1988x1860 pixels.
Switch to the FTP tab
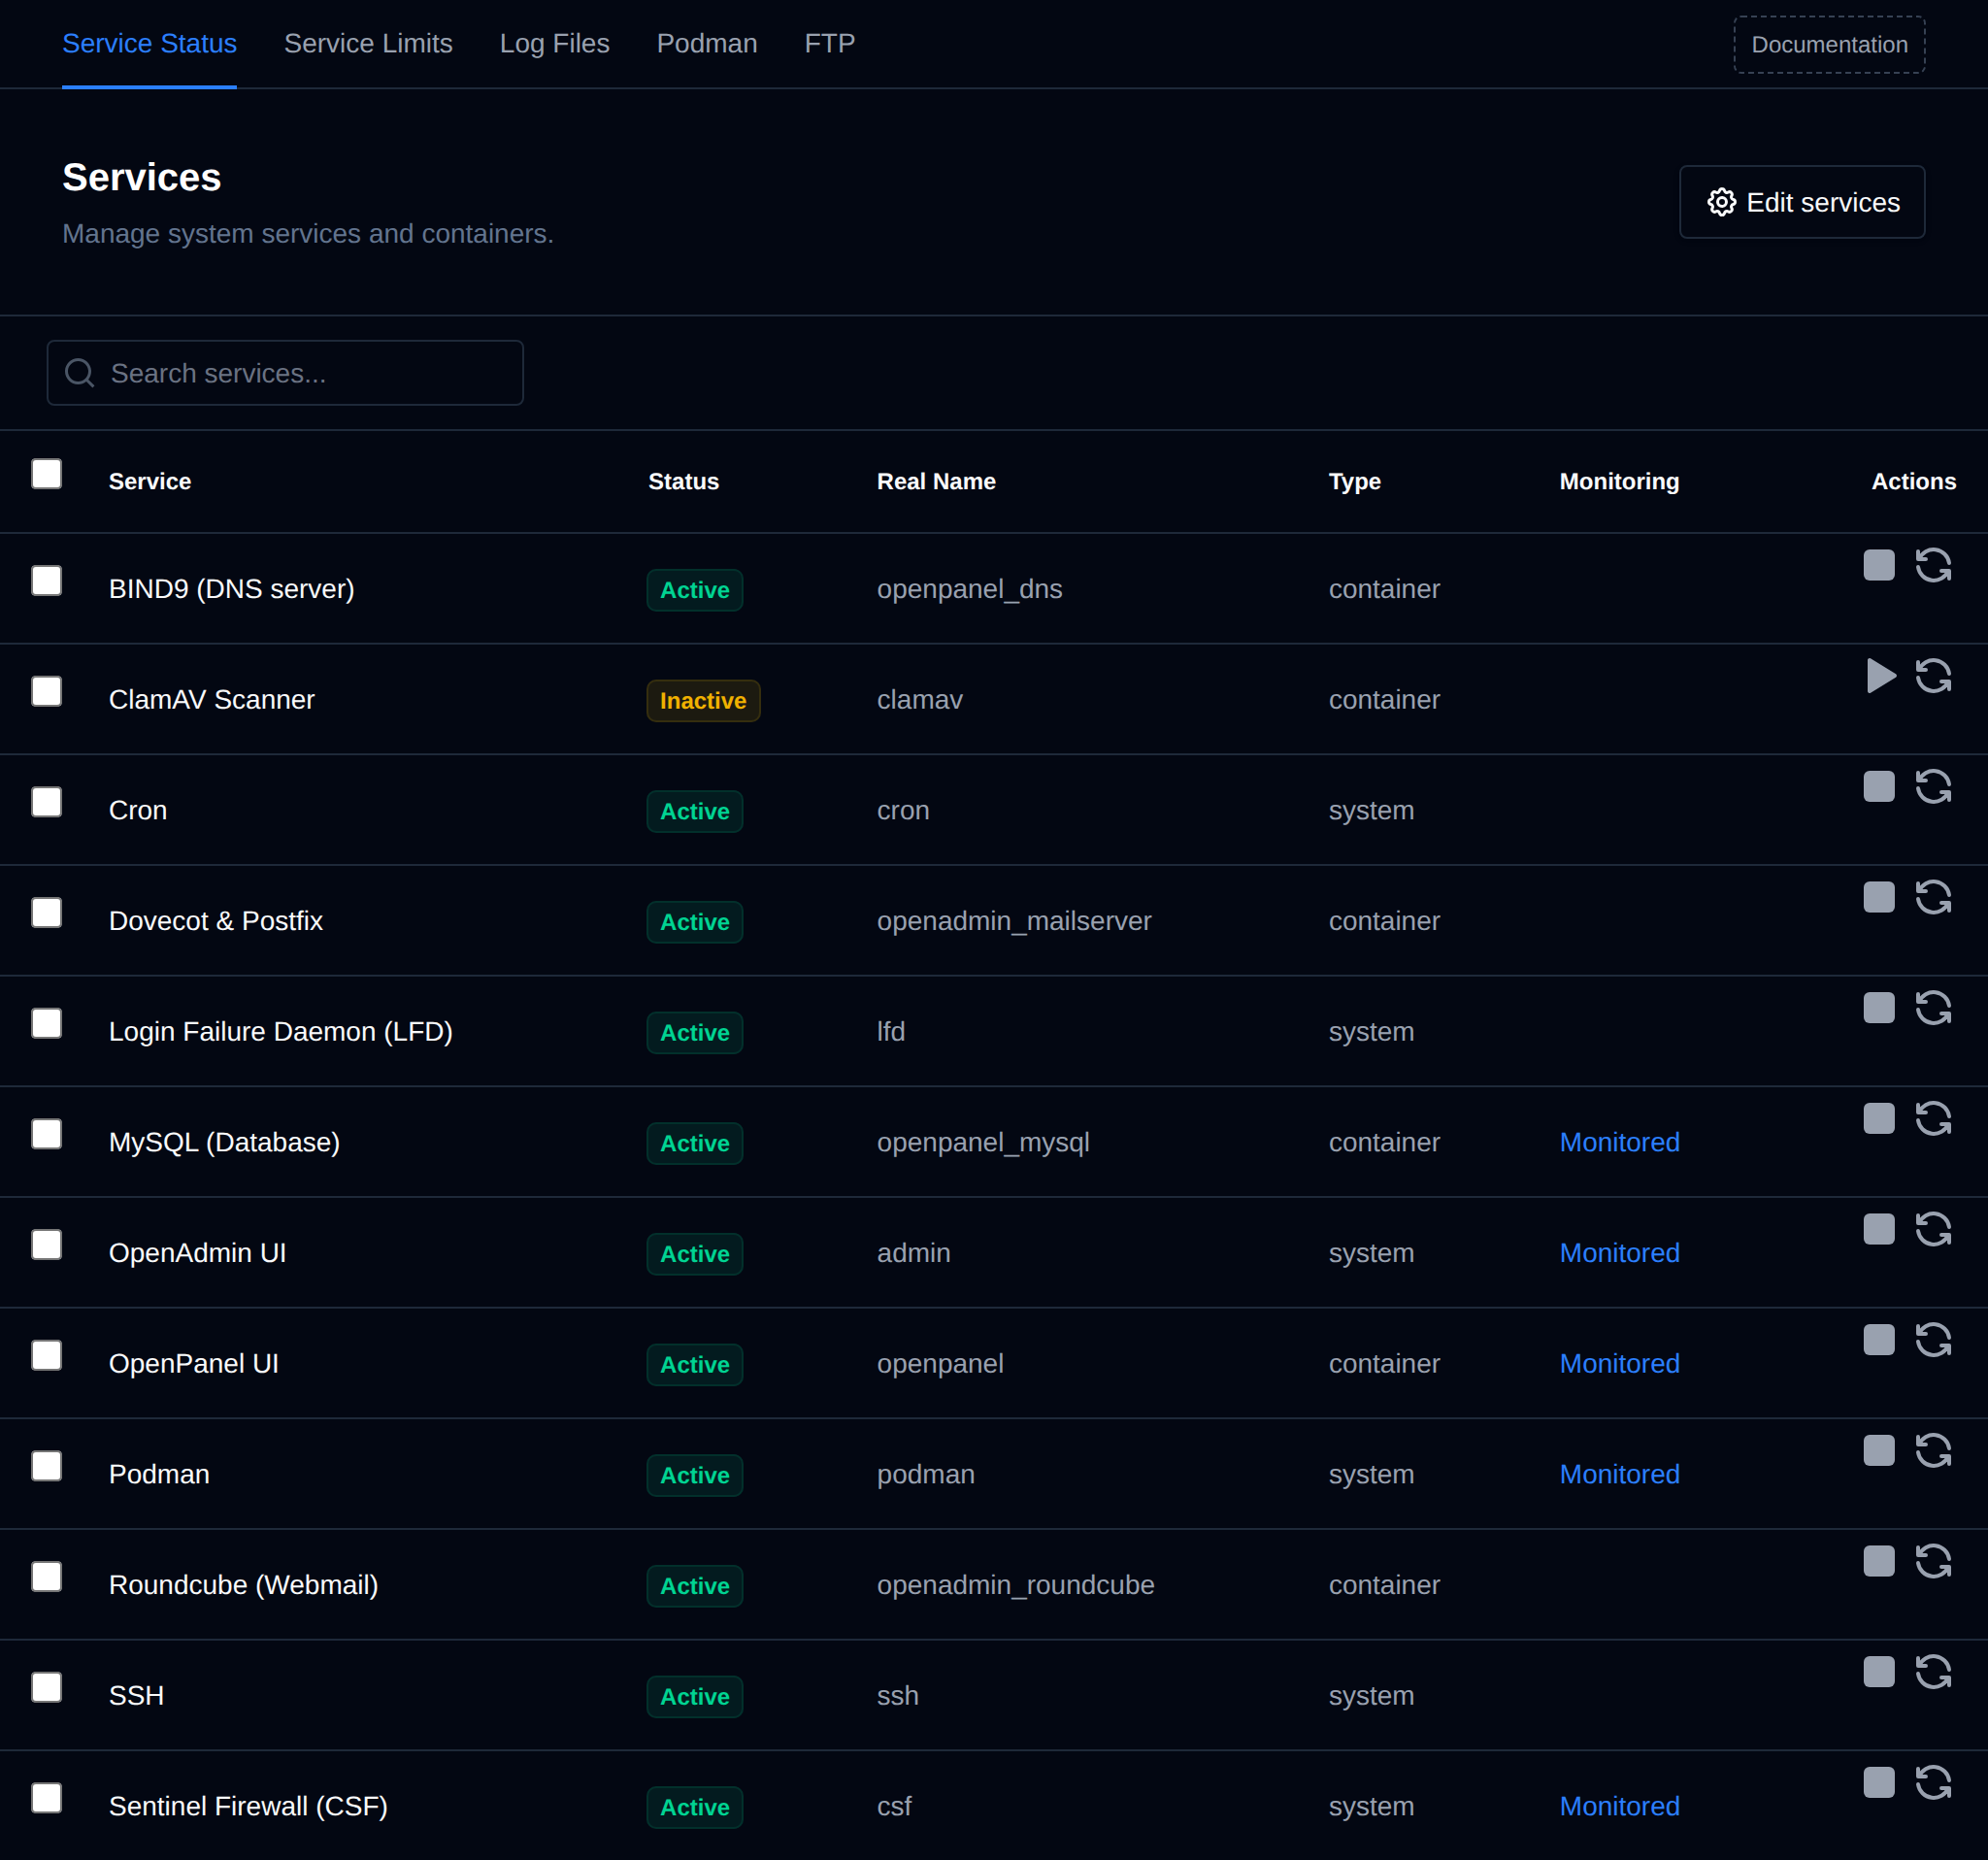[x=830, y=44]
